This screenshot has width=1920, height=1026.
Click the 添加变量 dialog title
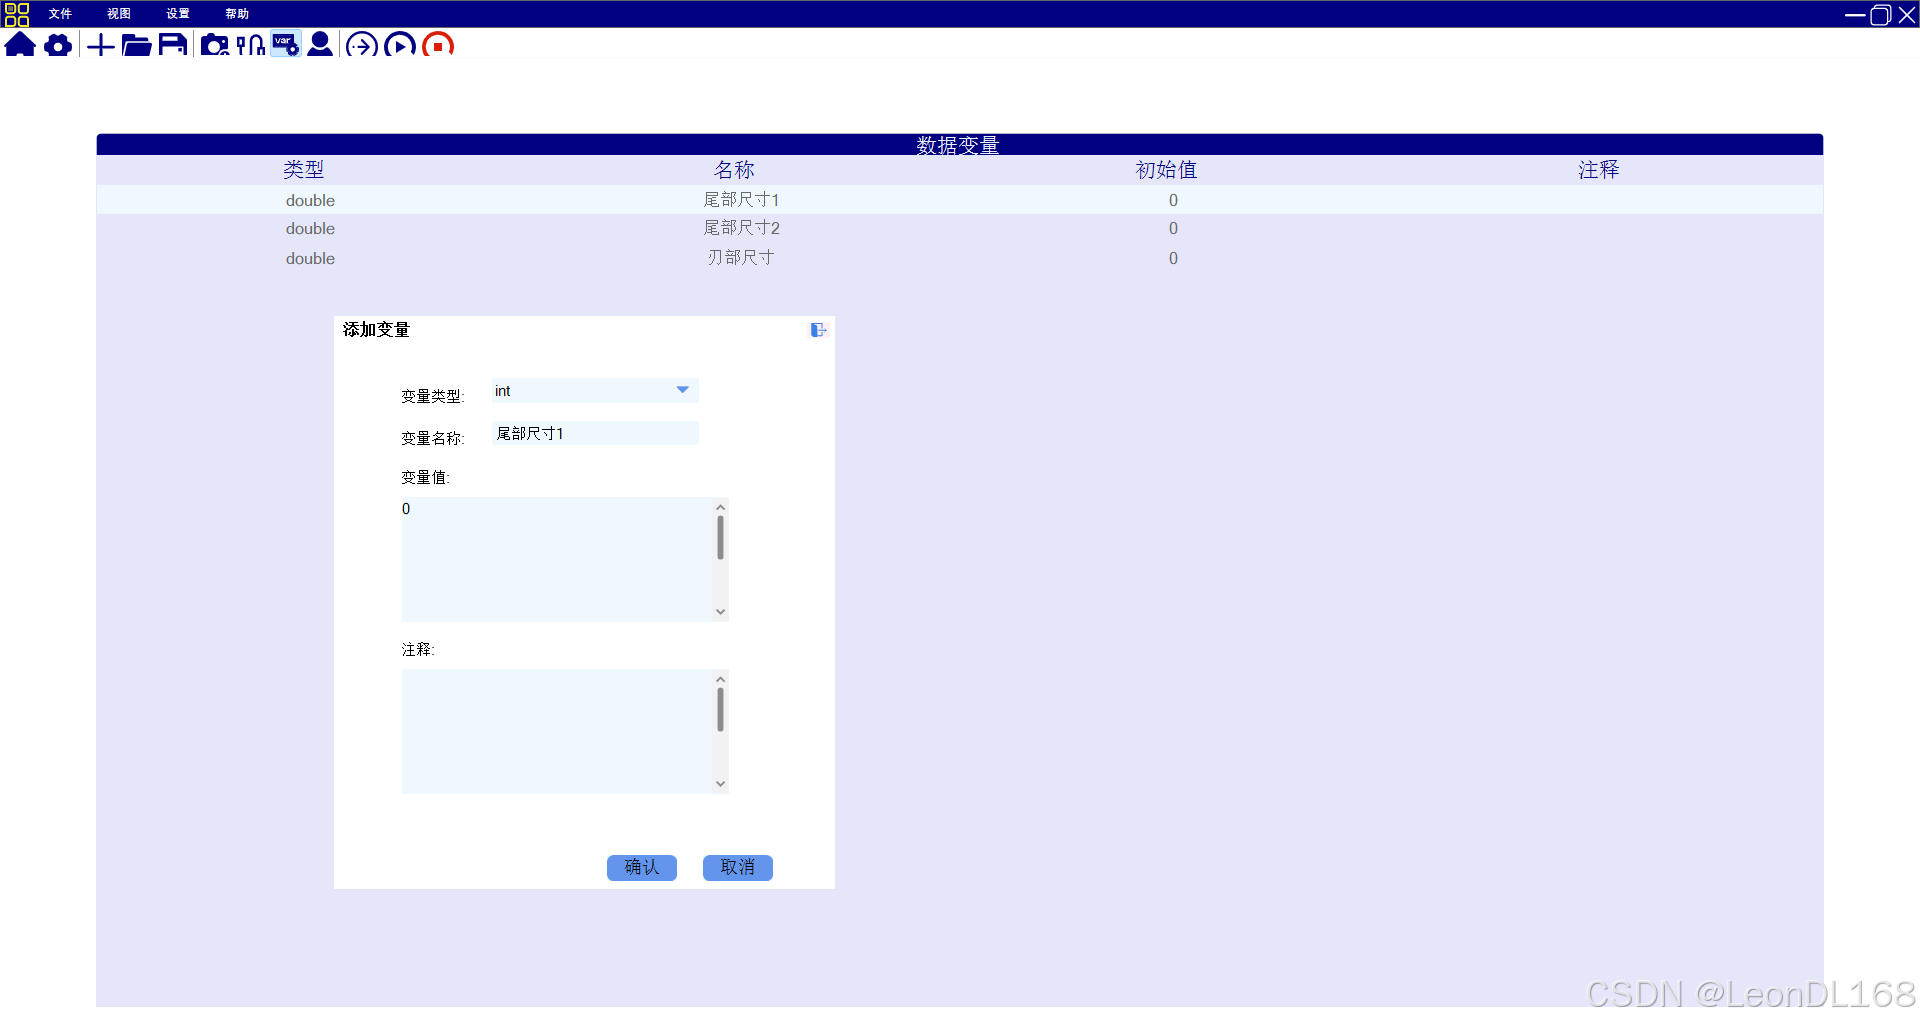tap(376, 330)
